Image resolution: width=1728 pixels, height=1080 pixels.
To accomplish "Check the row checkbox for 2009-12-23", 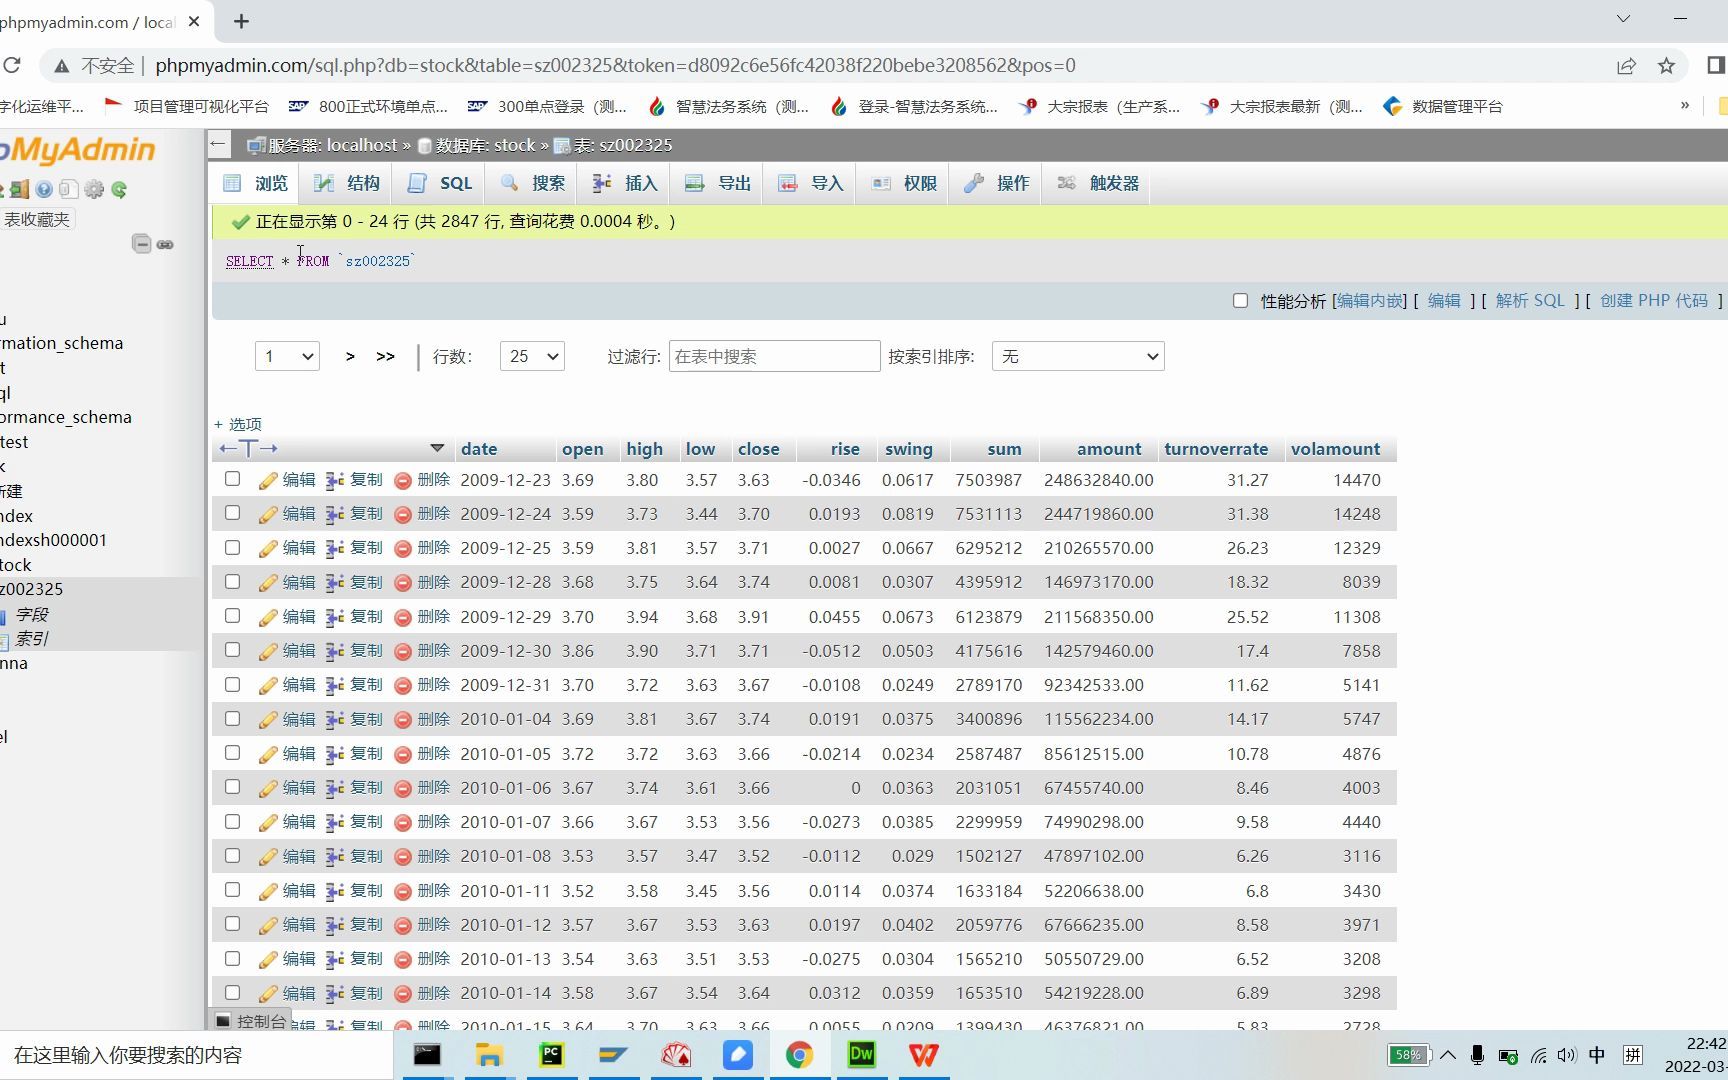I will (x=232, y=480).
